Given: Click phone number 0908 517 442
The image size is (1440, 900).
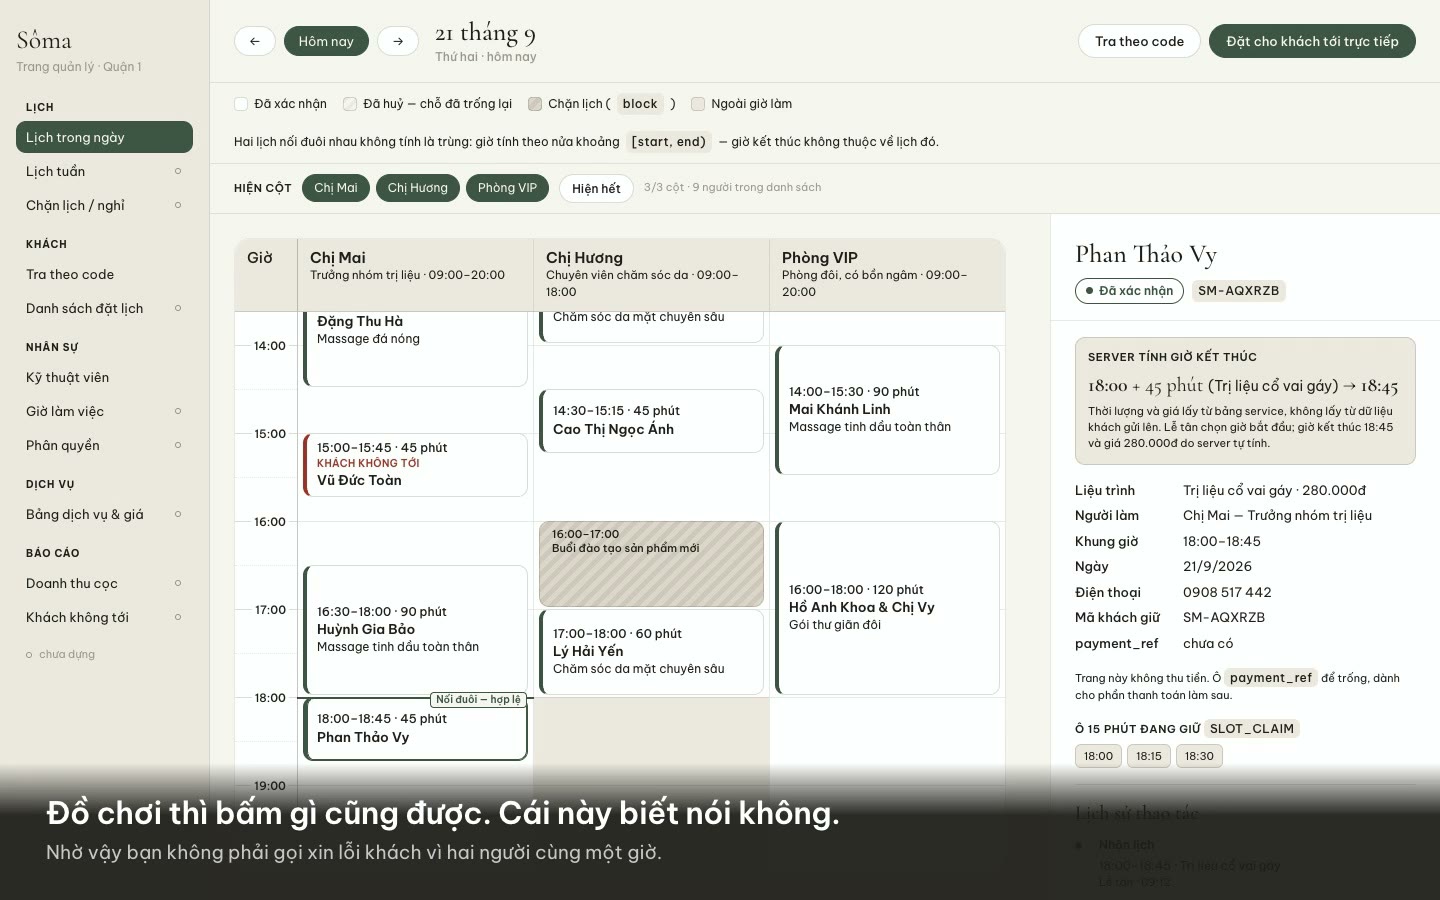Looking at the screenshot, I should click(x=1227, y=592).
